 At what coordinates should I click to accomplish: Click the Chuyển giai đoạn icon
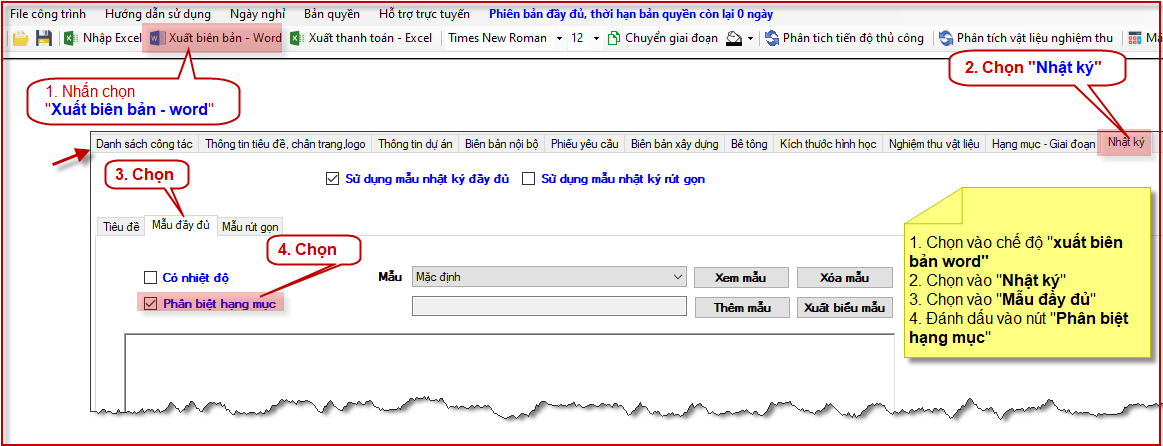[614, 38]
